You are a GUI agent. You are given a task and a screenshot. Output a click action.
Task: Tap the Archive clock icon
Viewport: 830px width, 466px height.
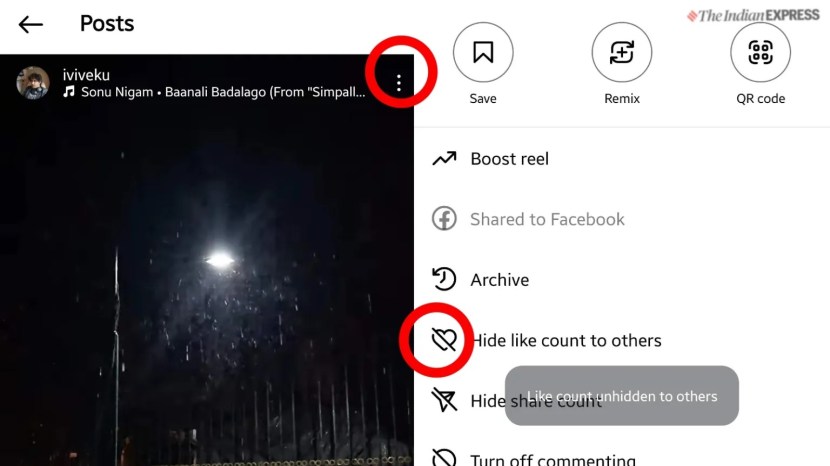pyautogui.click(x=444, y=279)
